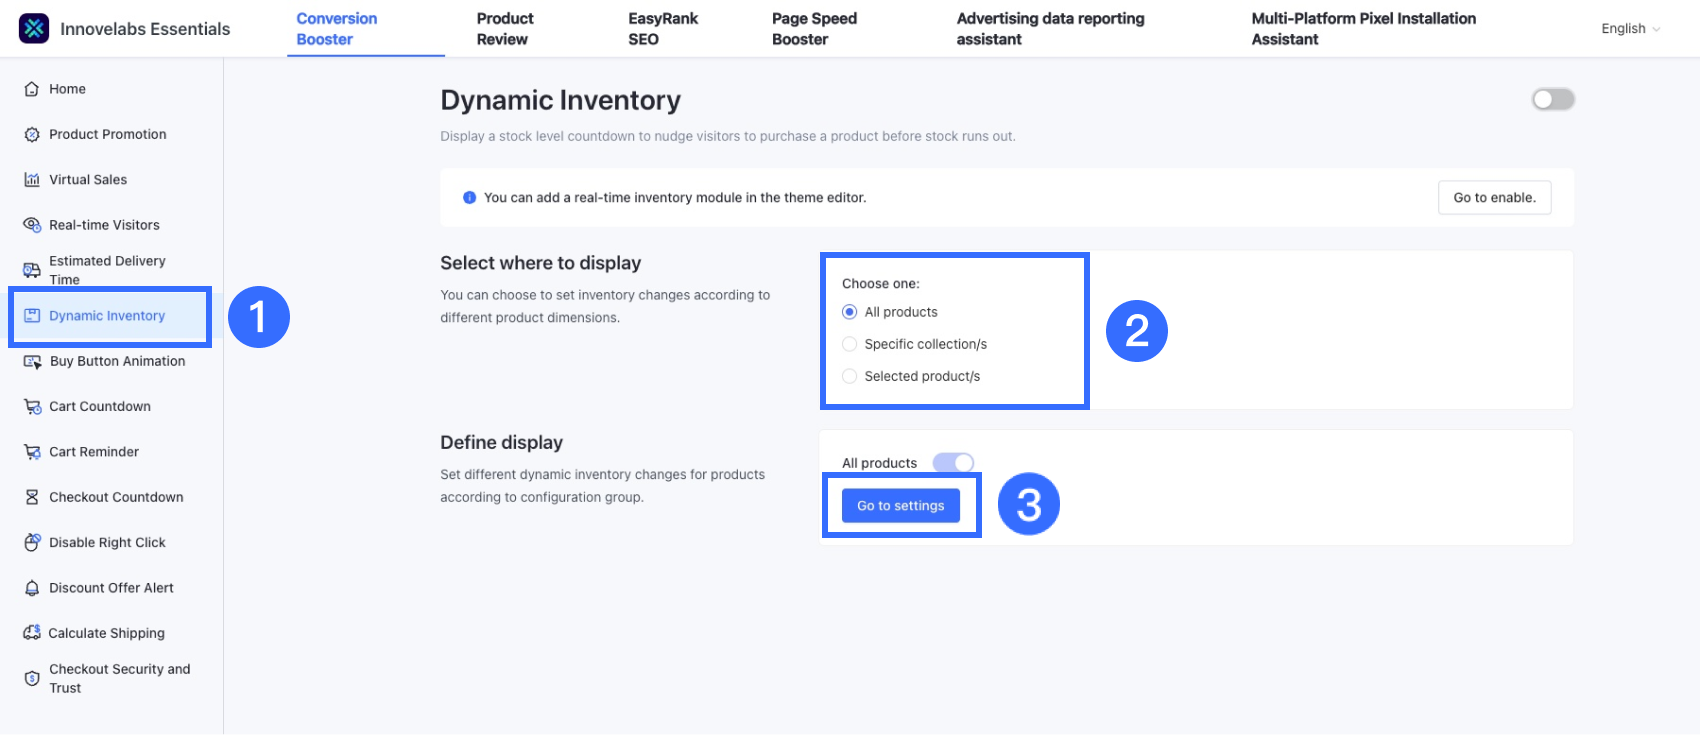Open the Page Speed Booster tab
1700x735 pixels.
click(x=814, y=29)
